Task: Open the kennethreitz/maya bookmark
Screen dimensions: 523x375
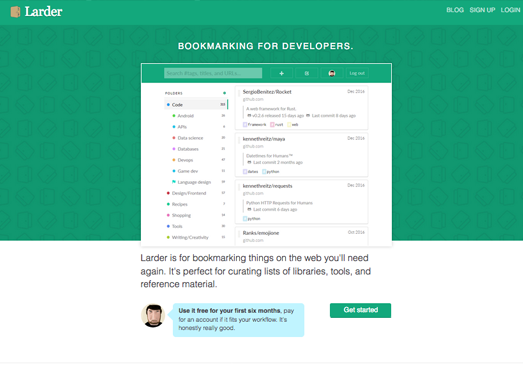Action: pos(264,139)
